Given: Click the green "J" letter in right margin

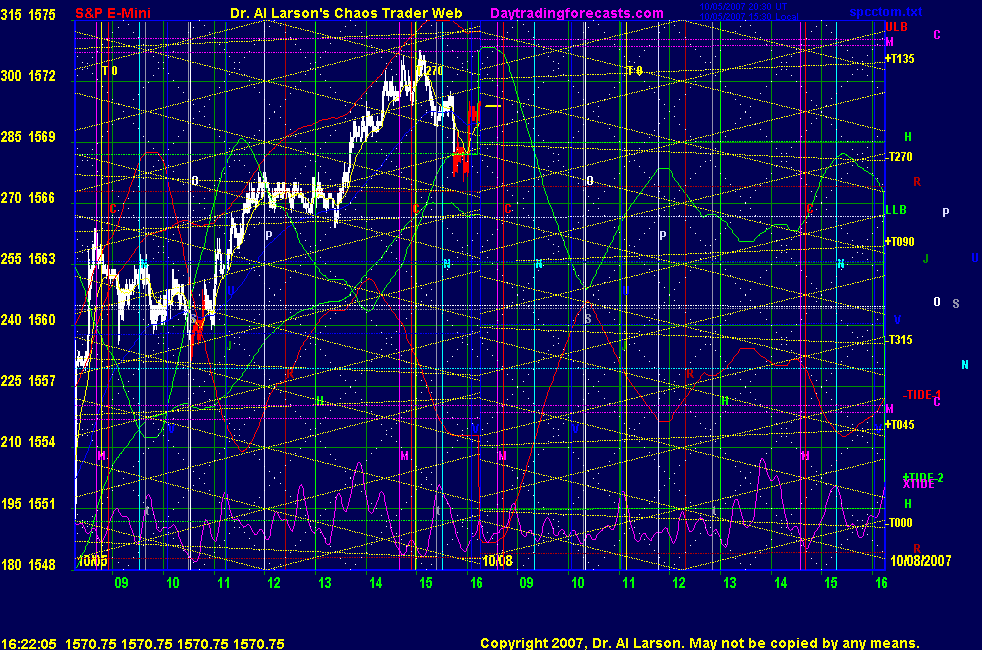Looking at the screenshot, I should pyautogui.click(x=926, y=259).
